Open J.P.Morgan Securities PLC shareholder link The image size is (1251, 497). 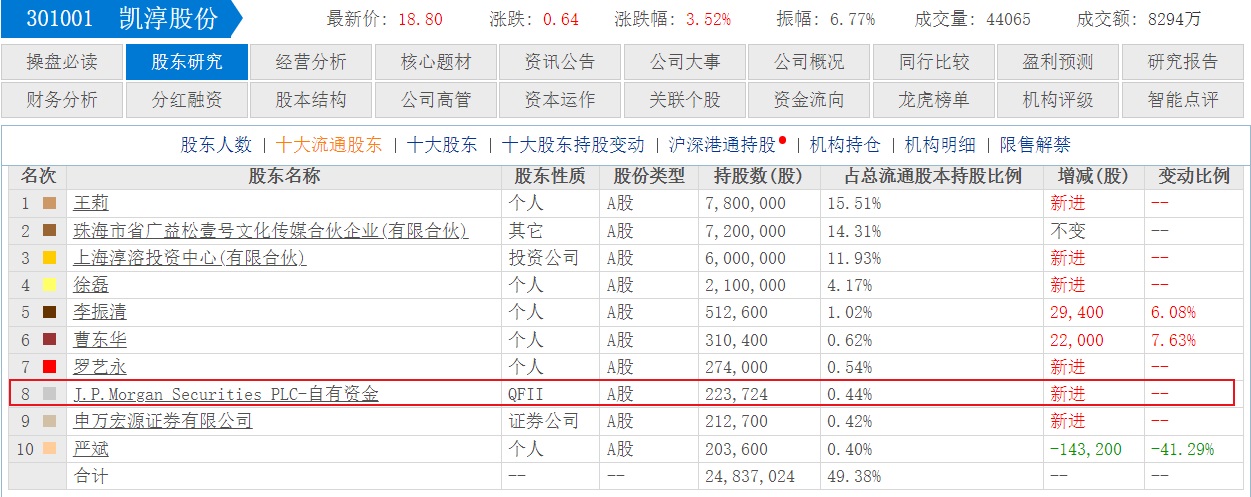tap(226, 394)
